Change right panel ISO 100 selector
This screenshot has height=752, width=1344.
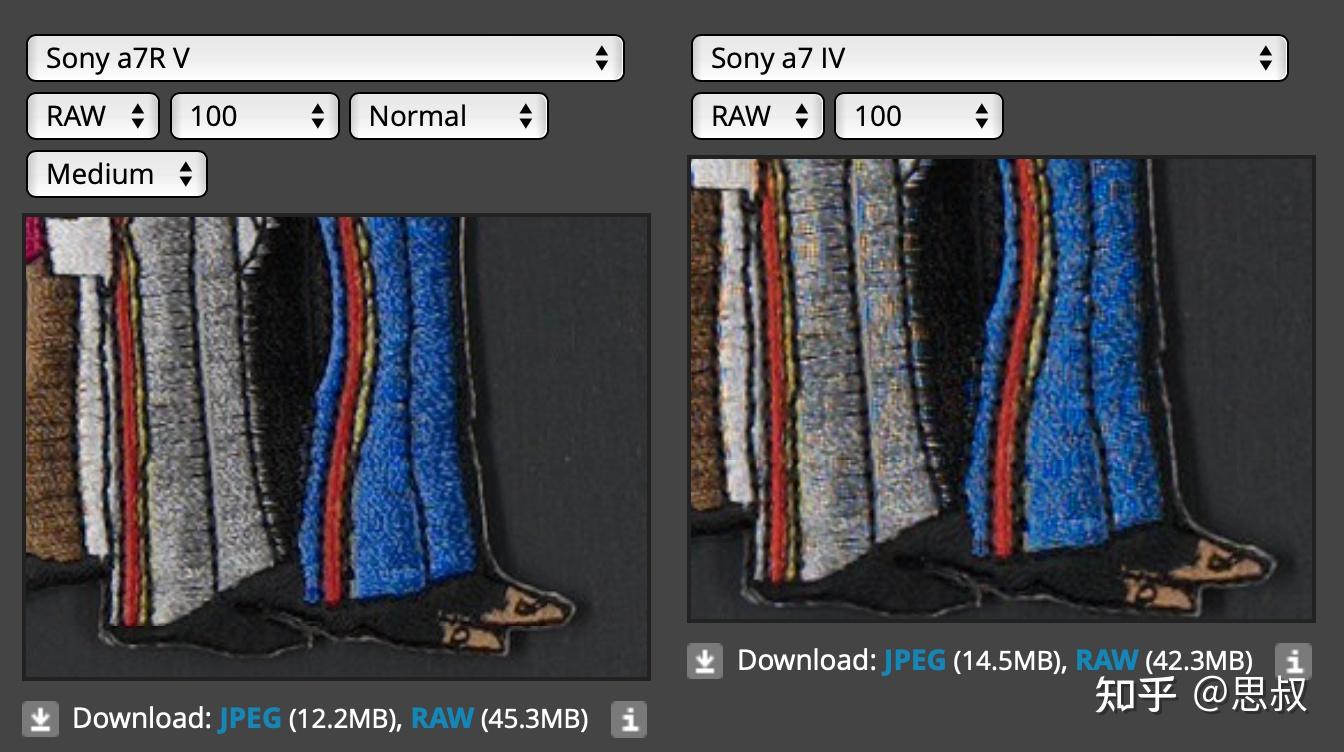click(918, 116)
